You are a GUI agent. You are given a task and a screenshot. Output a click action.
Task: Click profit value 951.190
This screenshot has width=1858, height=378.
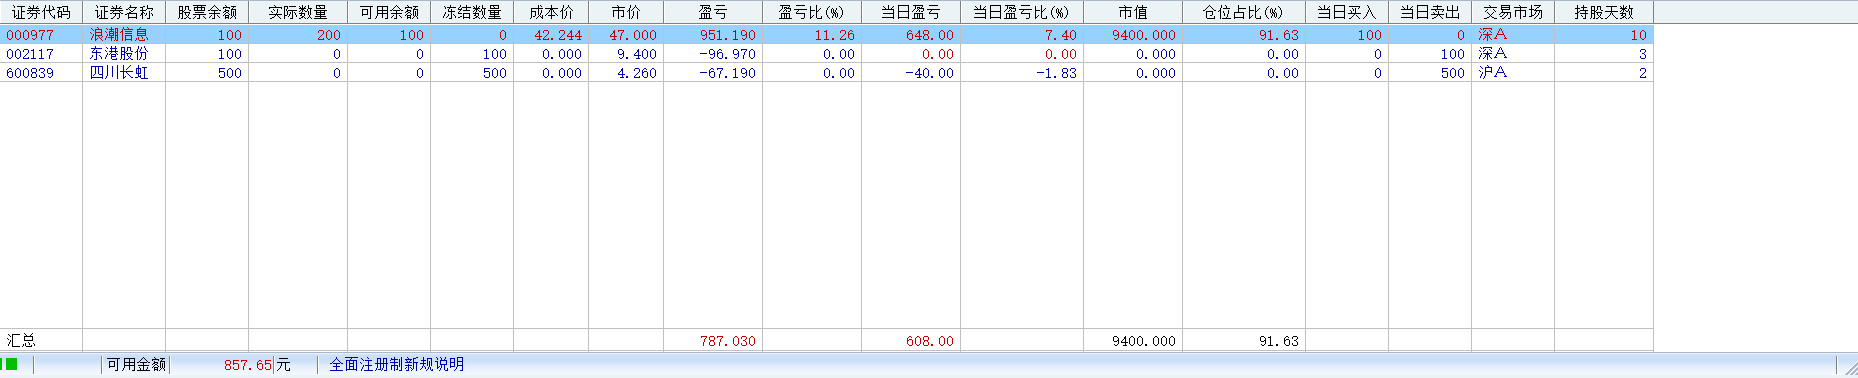(x=728, y=35)
